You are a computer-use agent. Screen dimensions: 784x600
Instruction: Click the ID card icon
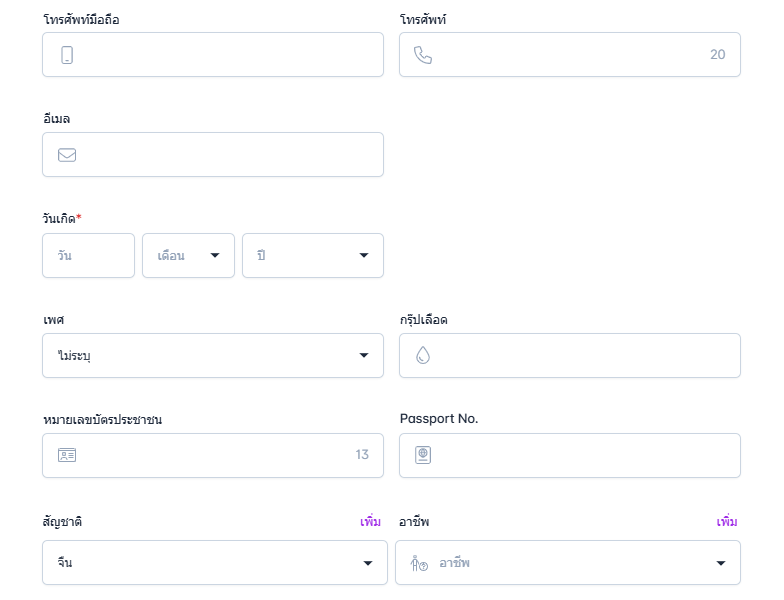67,455
